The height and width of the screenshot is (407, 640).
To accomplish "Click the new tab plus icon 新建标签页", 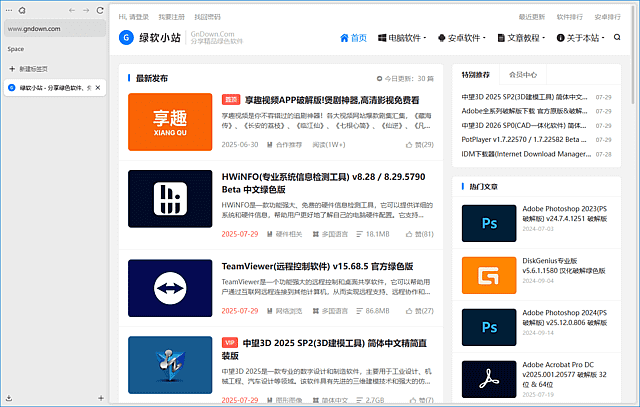I will [12, 68].
